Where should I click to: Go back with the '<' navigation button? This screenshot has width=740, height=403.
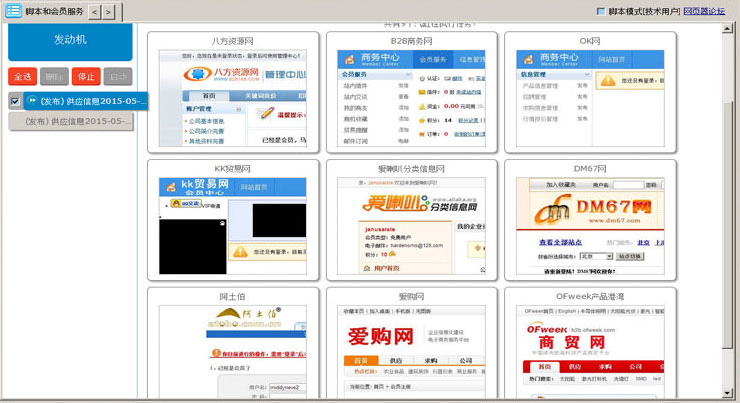(95, 12)
